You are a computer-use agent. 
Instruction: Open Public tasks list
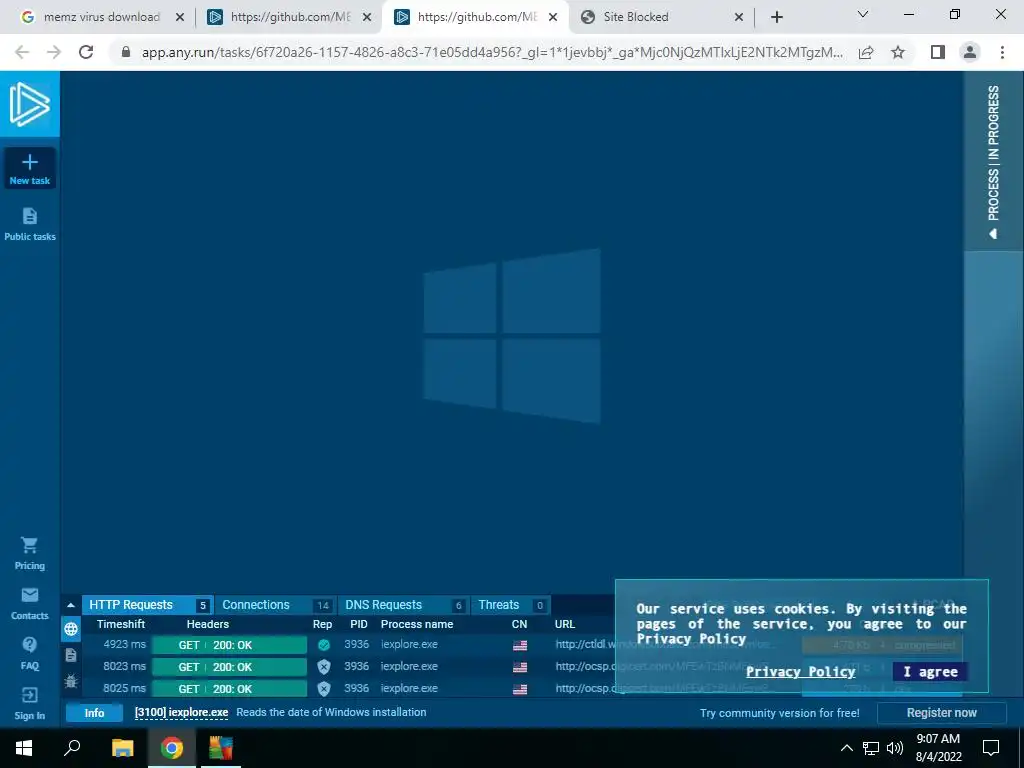point(29,224)
